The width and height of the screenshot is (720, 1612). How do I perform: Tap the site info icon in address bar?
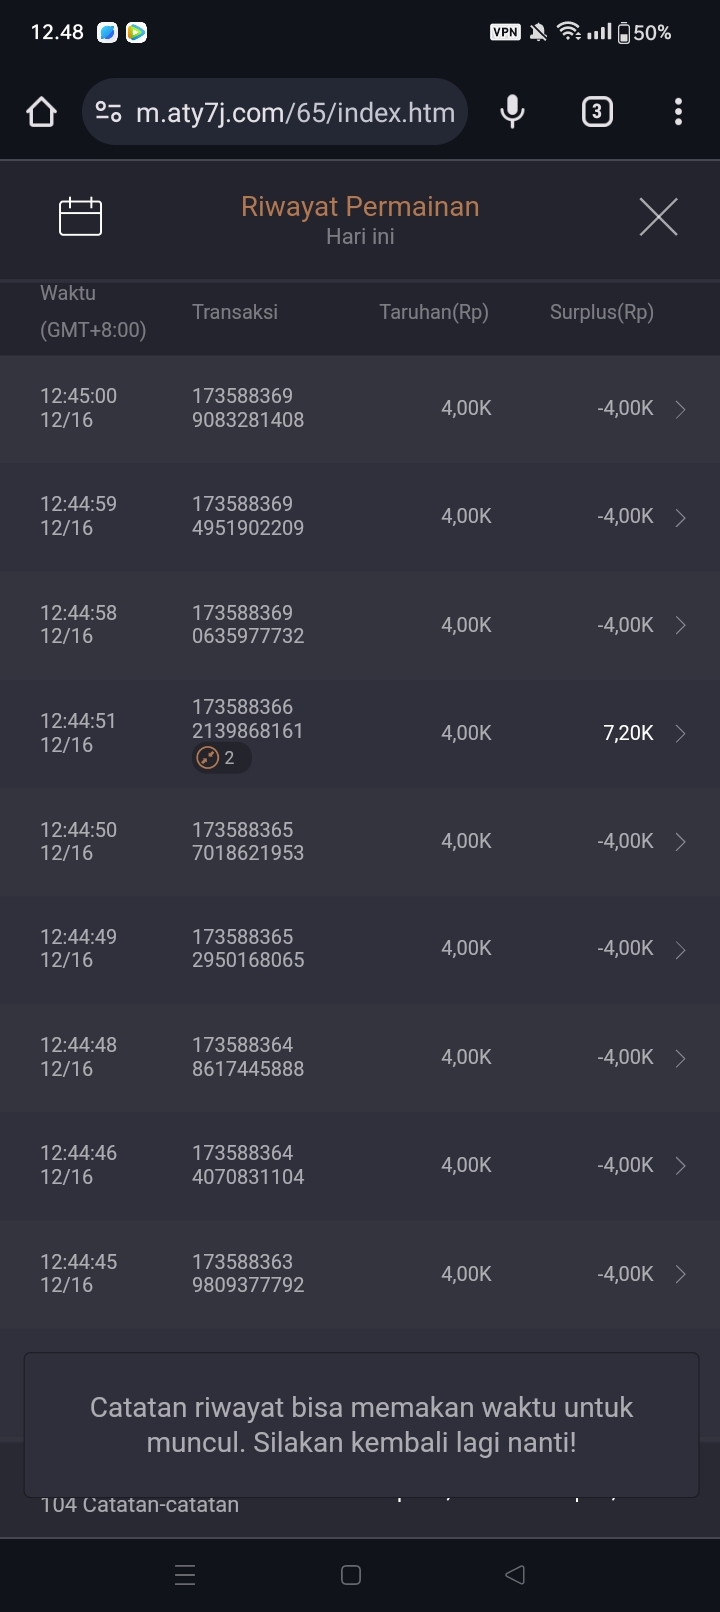[x=108, y=112]
